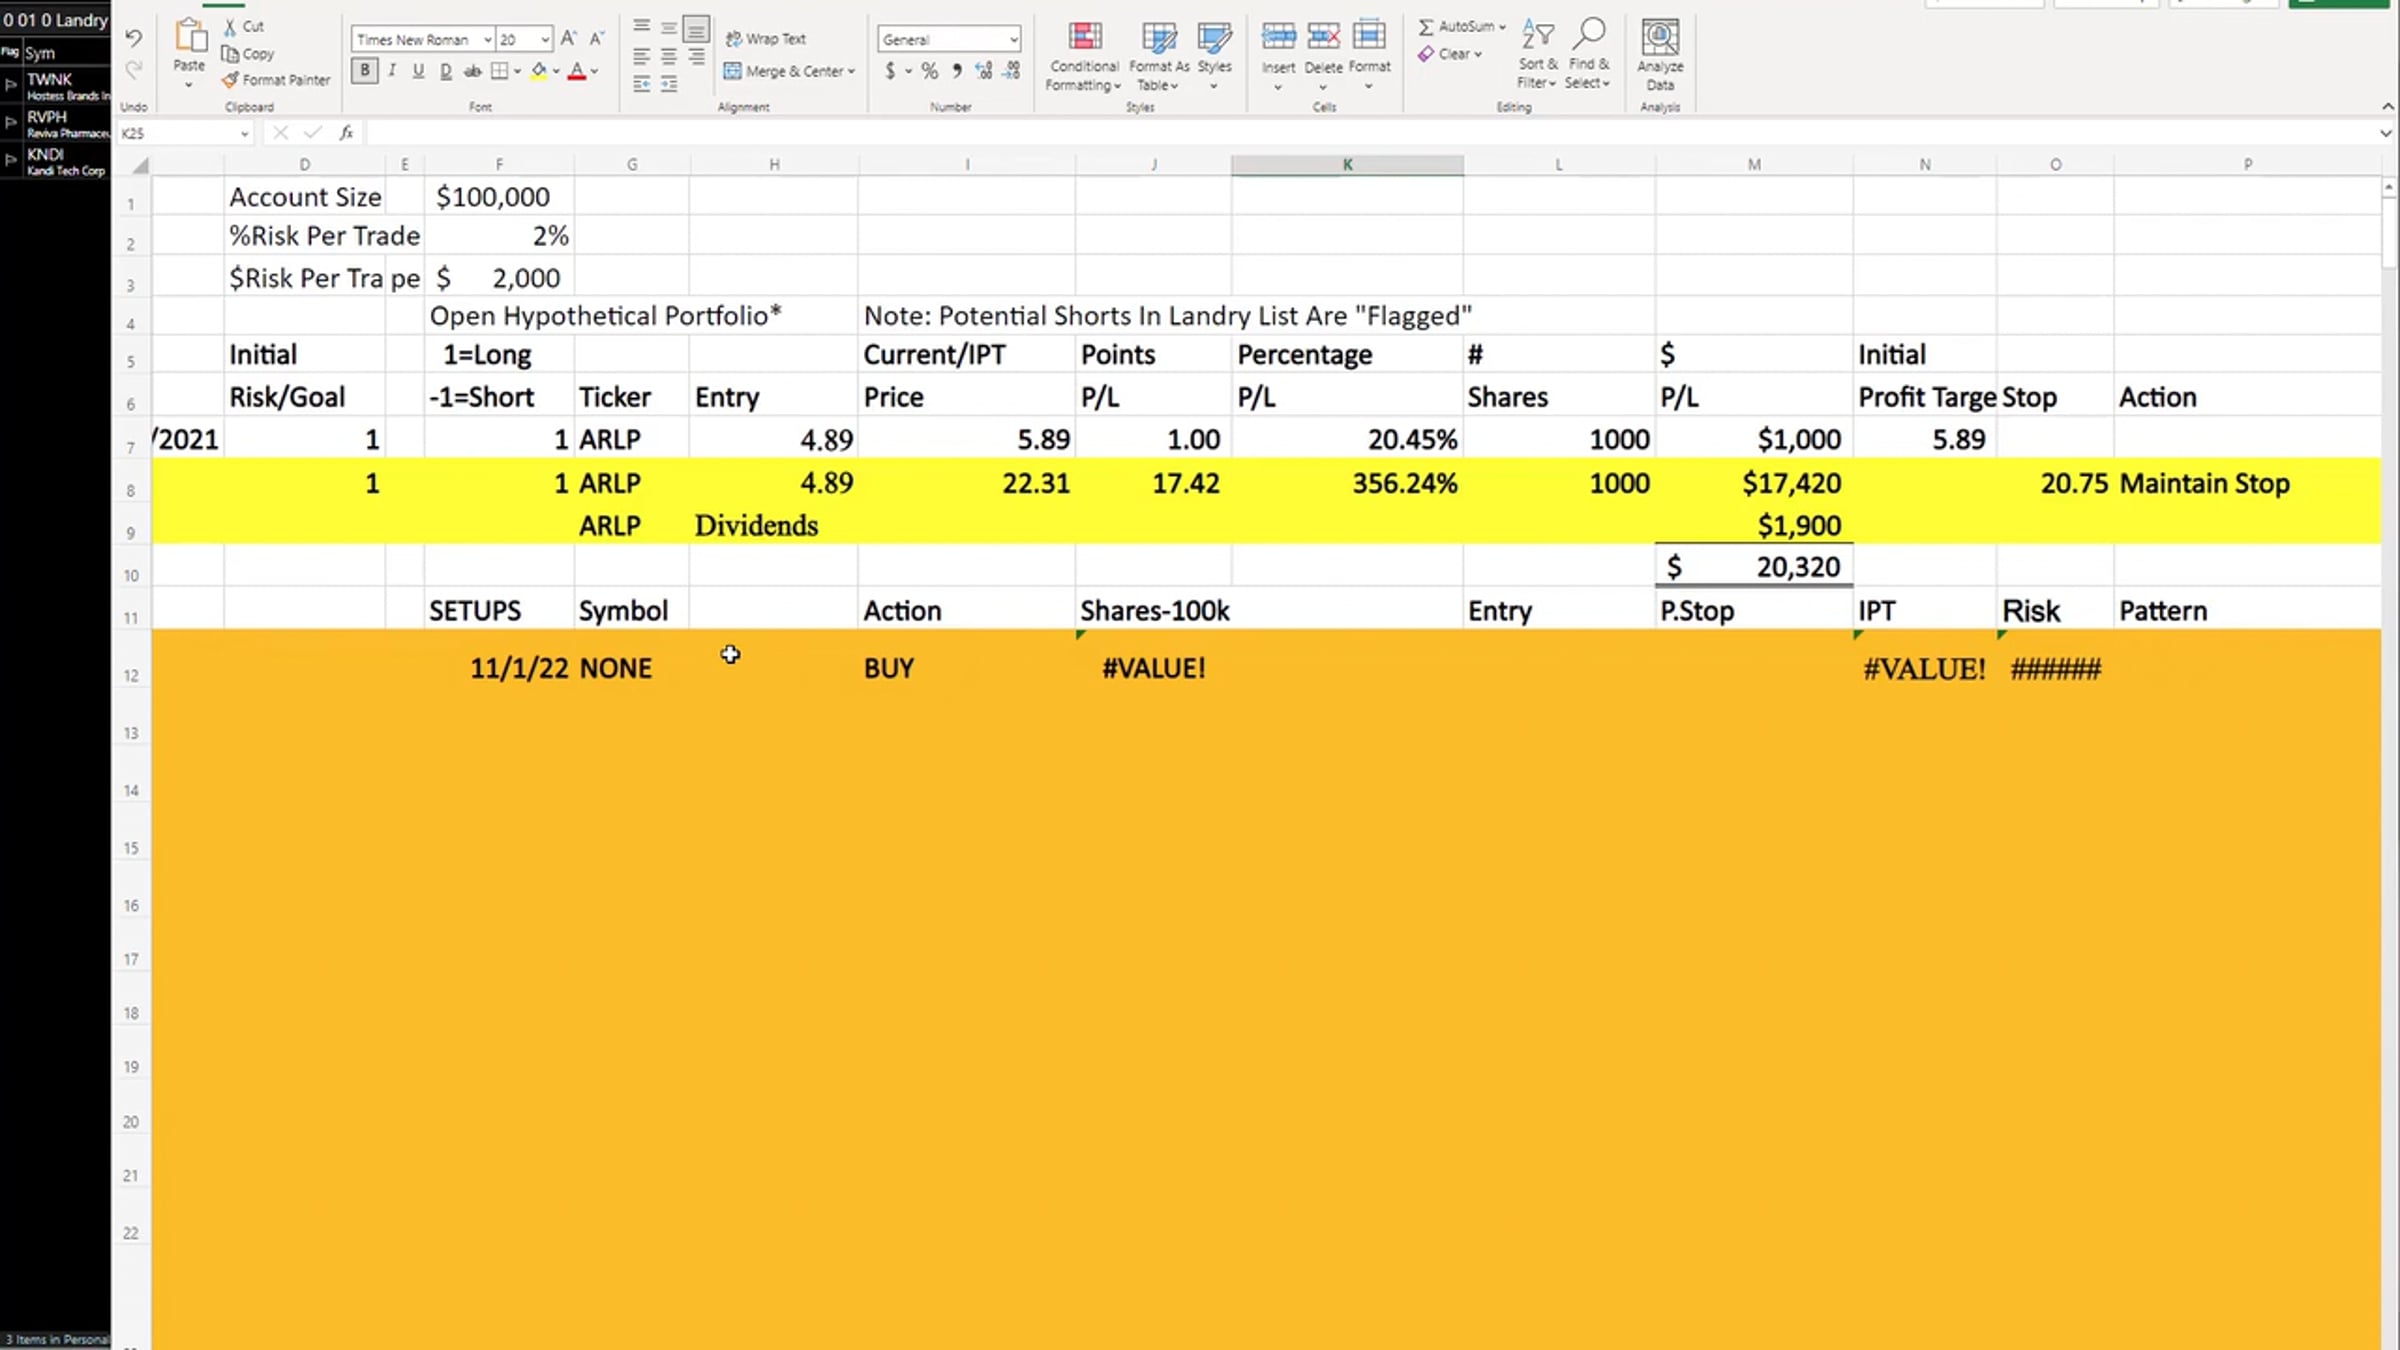This screenshot has width=2400, height=1350.
Task: Toggle Wrap Text for cells
Action: [765, 39]
